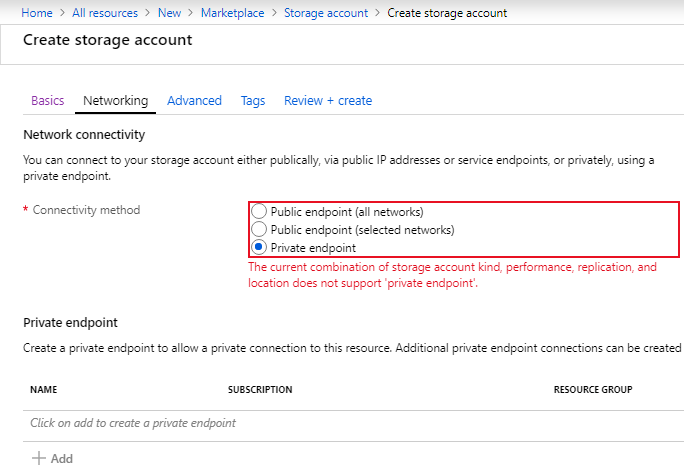Click the Connectivity method field label
This screenshot has width=684, height=475.
86,210
